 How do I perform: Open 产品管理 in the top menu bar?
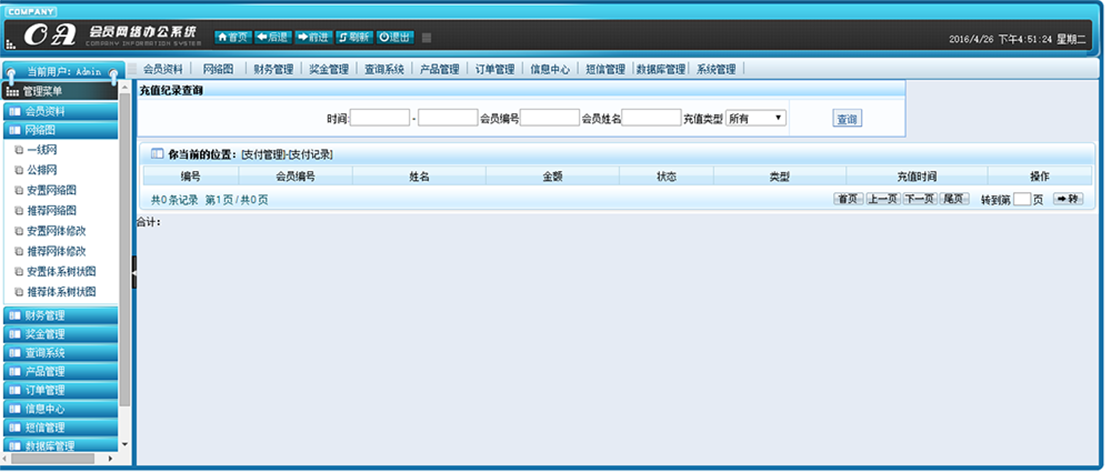pos(439,69)
